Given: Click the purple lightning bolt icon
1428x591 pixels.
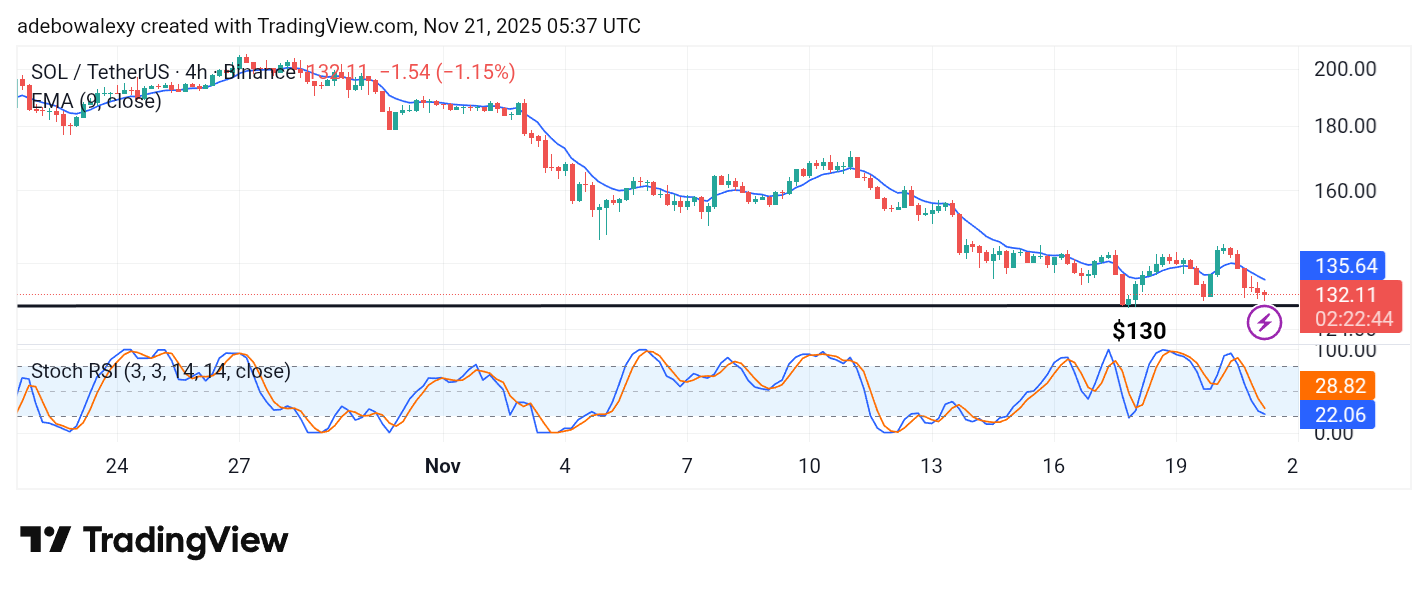Looking at the screenshot, I should [1265, 322].
